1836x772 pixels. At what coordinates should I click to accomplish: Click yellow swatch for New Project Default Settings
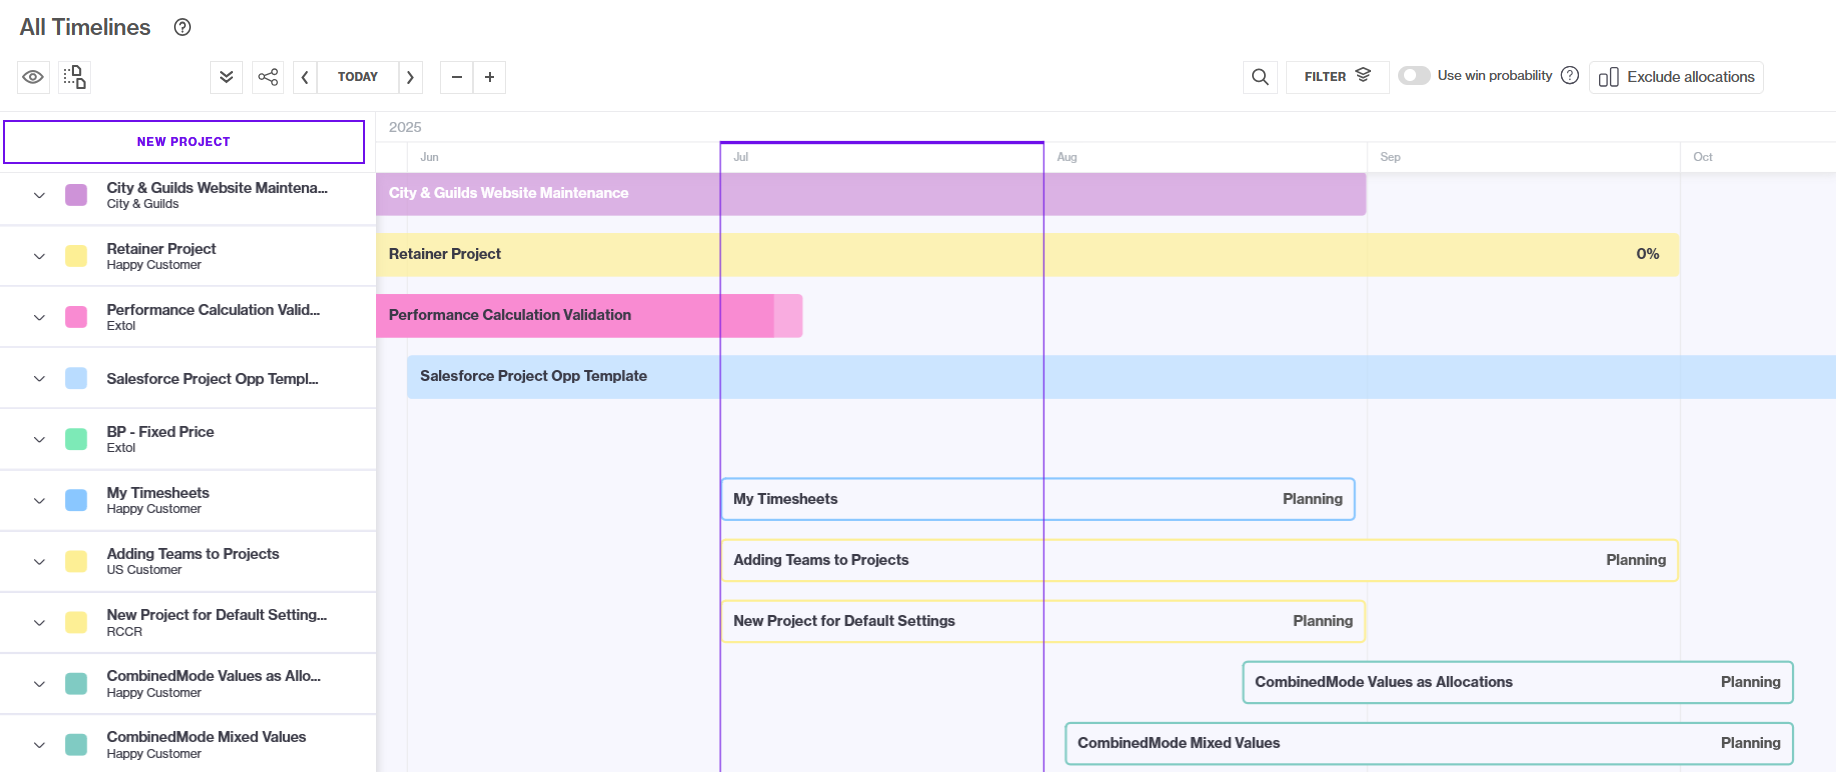[x=76, y=622]
